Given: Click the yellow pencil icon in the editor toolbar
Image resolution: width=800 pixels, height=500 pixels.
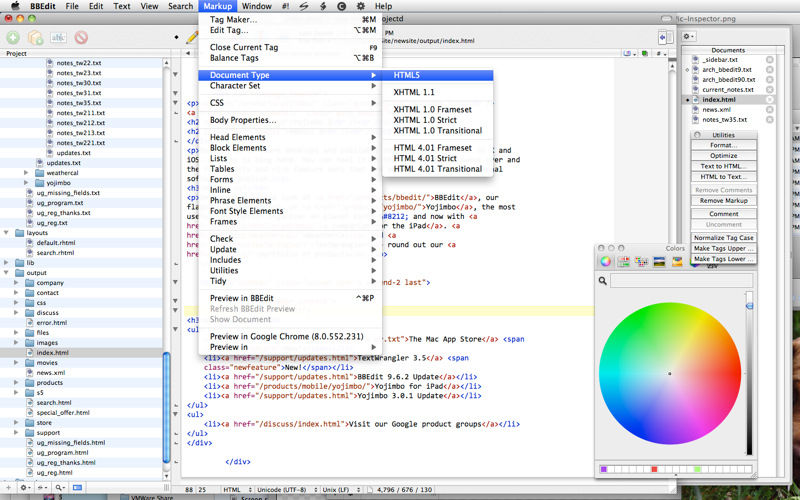Looking at the screenshot, I should tap(192, 37).
